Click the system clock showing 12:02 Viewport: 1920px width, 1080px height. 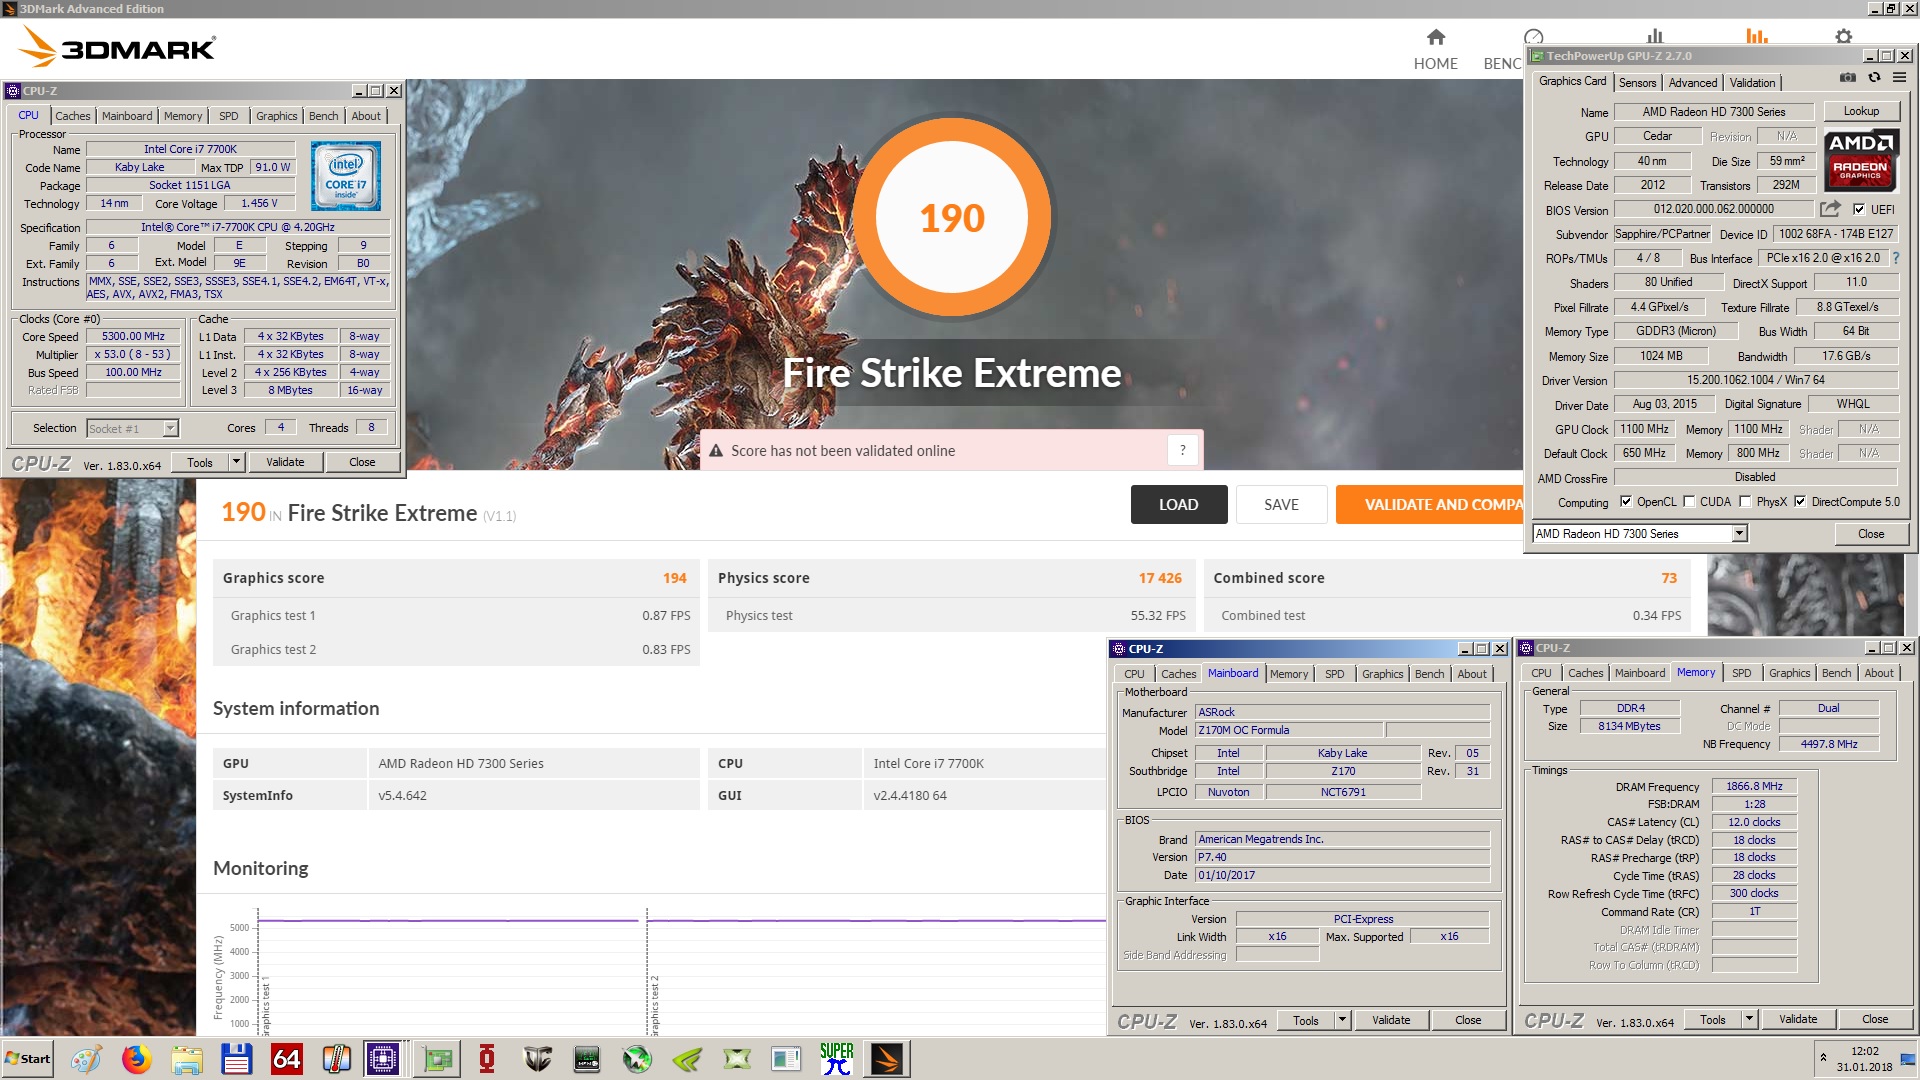click(x=1864, y=1051)
